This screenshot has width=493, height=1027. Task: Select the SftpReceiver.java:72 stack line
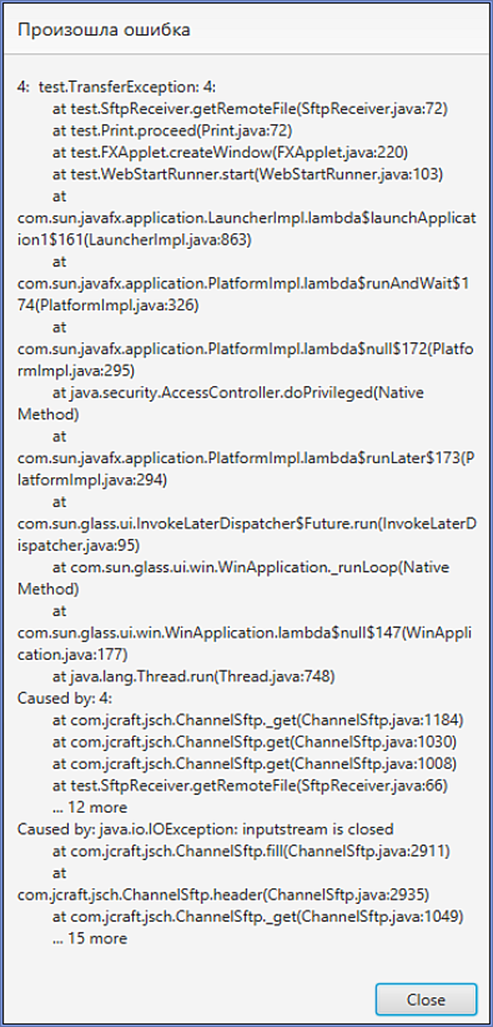coord(250,108)
